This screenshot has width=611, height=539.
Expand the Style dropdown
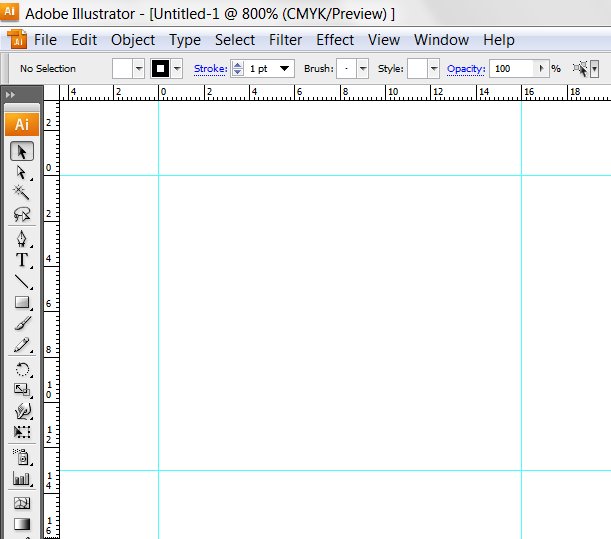(x=433, y=69)
